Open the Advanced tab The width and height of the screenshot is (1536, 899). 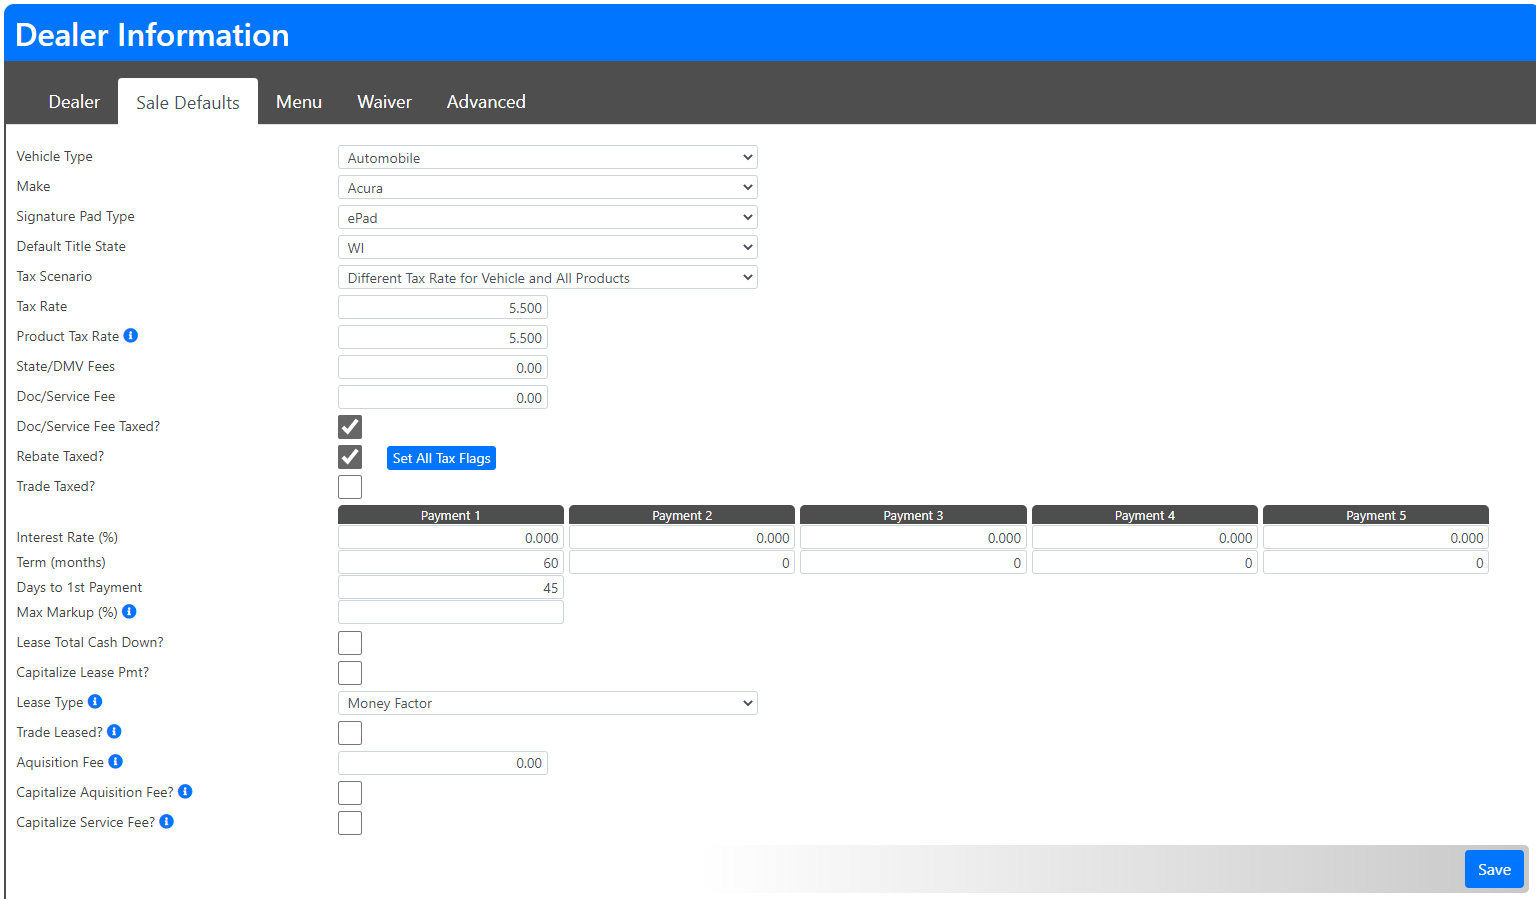click(486, 102)
